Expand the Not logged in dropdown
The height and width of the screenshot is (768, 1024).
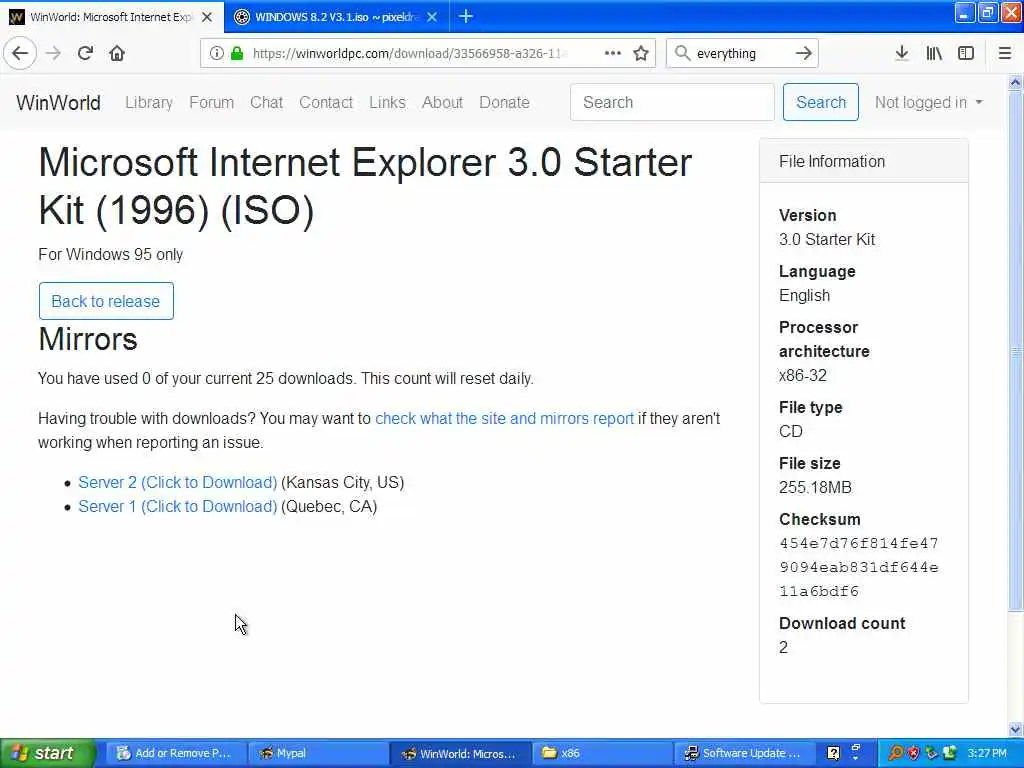pyautogui.click(x=928, y=103)
